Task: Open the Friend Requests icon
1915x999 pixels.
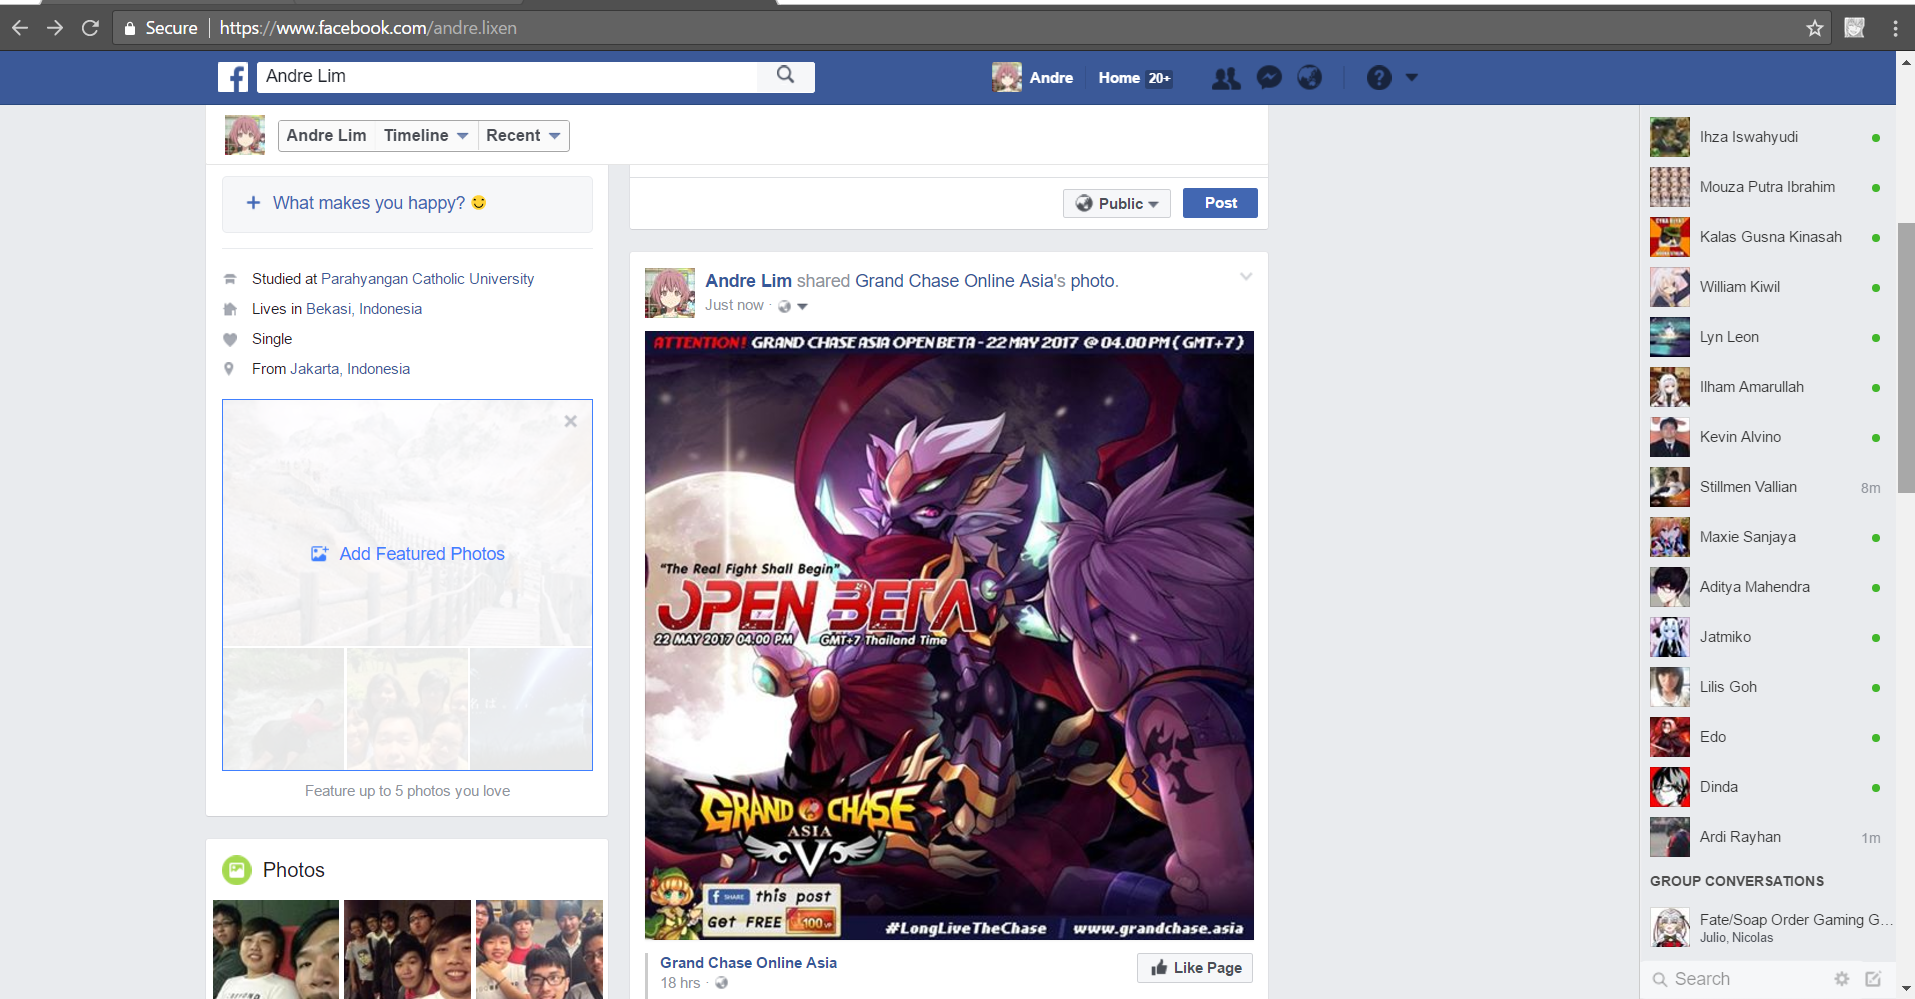Action: (1226, 77)
